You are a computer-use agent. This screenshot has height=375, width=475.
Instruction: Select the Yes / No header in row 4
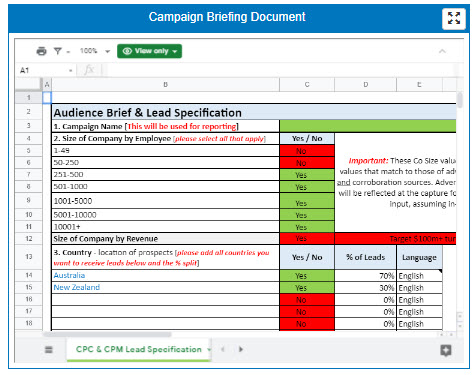coord(307,138)
